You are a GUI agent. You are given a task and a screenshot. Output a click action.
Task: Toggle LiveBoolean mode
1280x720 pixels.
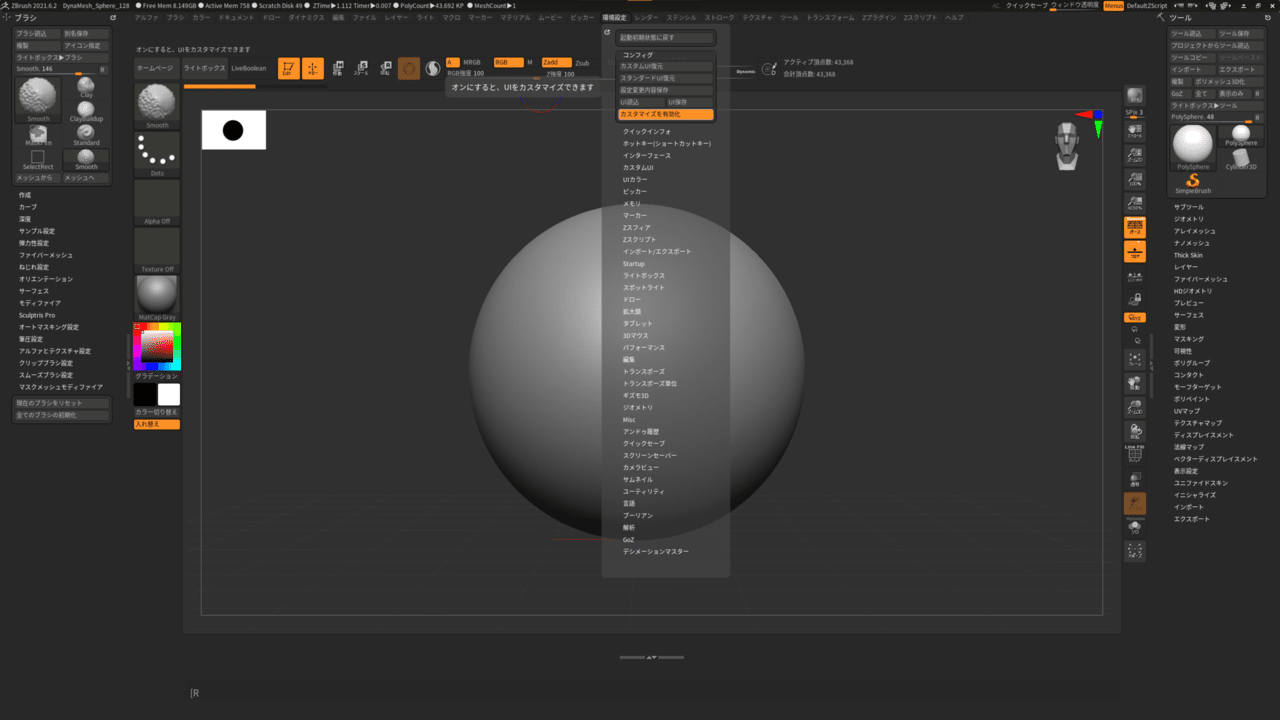click(249, 68)
